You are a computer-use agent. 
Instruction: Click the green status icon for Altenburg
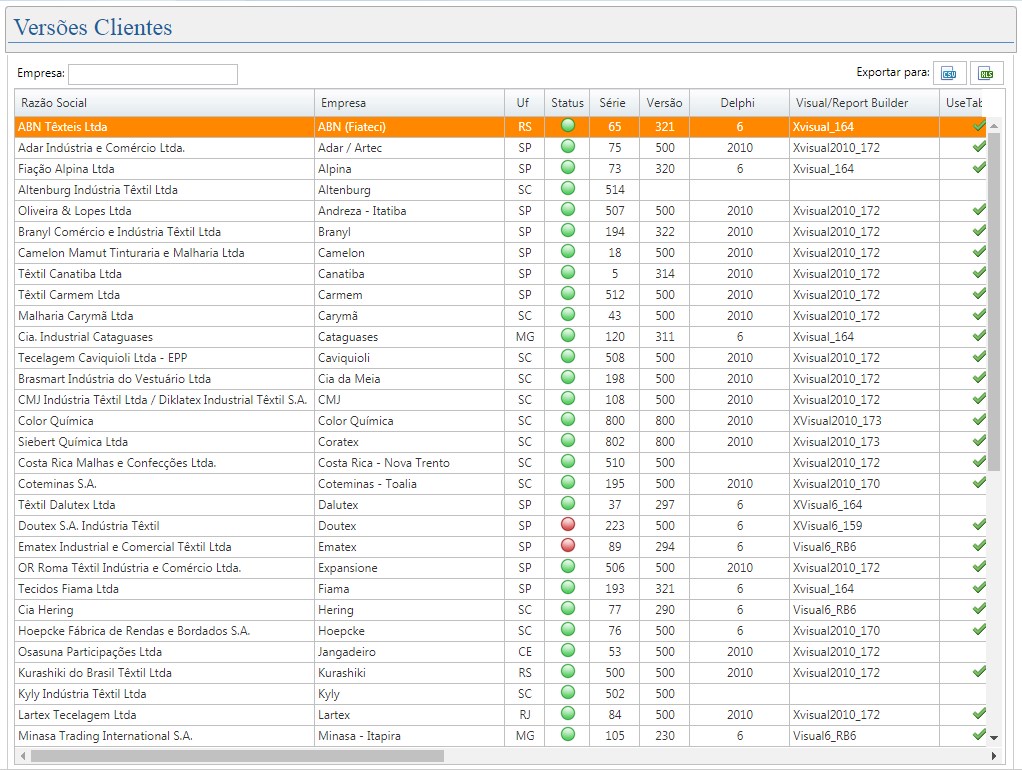[568, 188]
